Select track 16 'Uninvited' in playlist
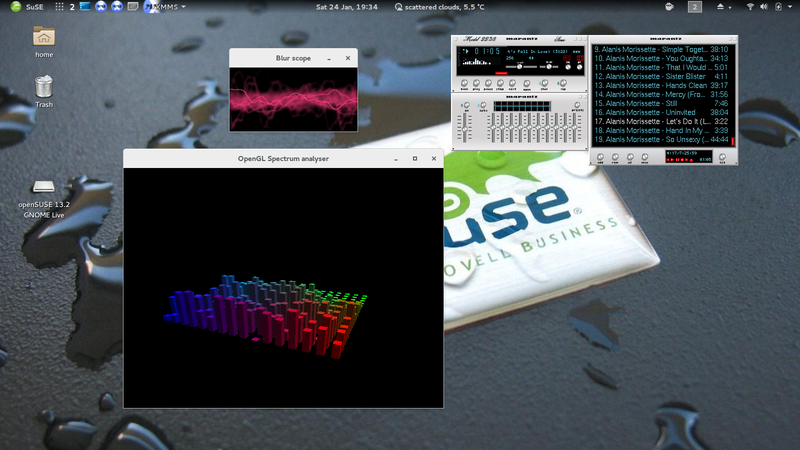800x450 pixels. coord(661,112)
